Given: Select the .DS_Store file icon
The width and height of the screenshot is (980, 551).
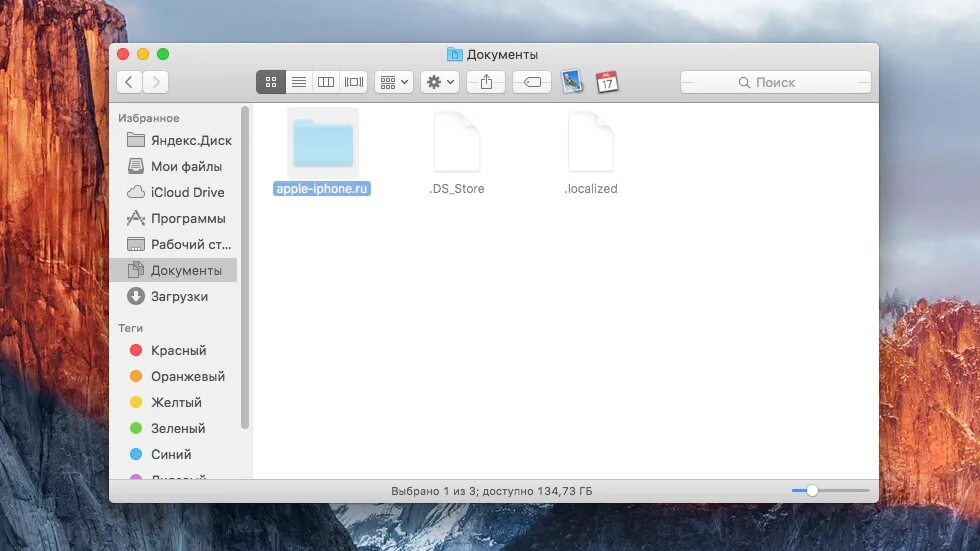Looking at the screenshot, I should tap(457, 142).
